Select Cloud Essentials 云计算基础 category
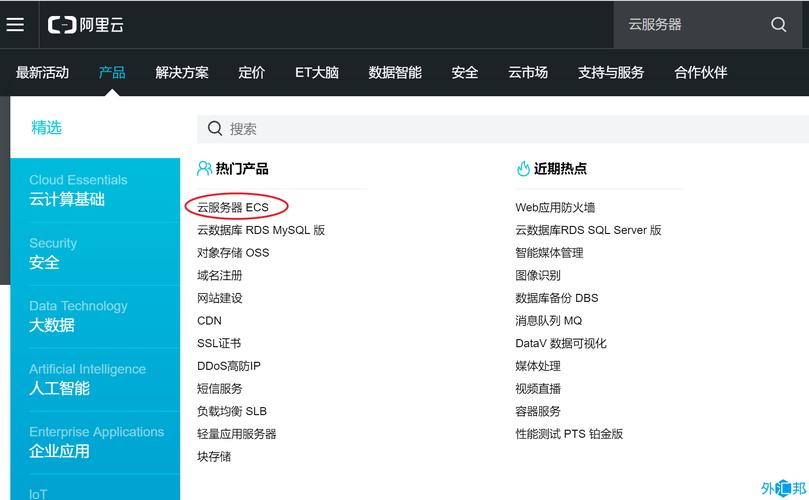 coord(95,190)
